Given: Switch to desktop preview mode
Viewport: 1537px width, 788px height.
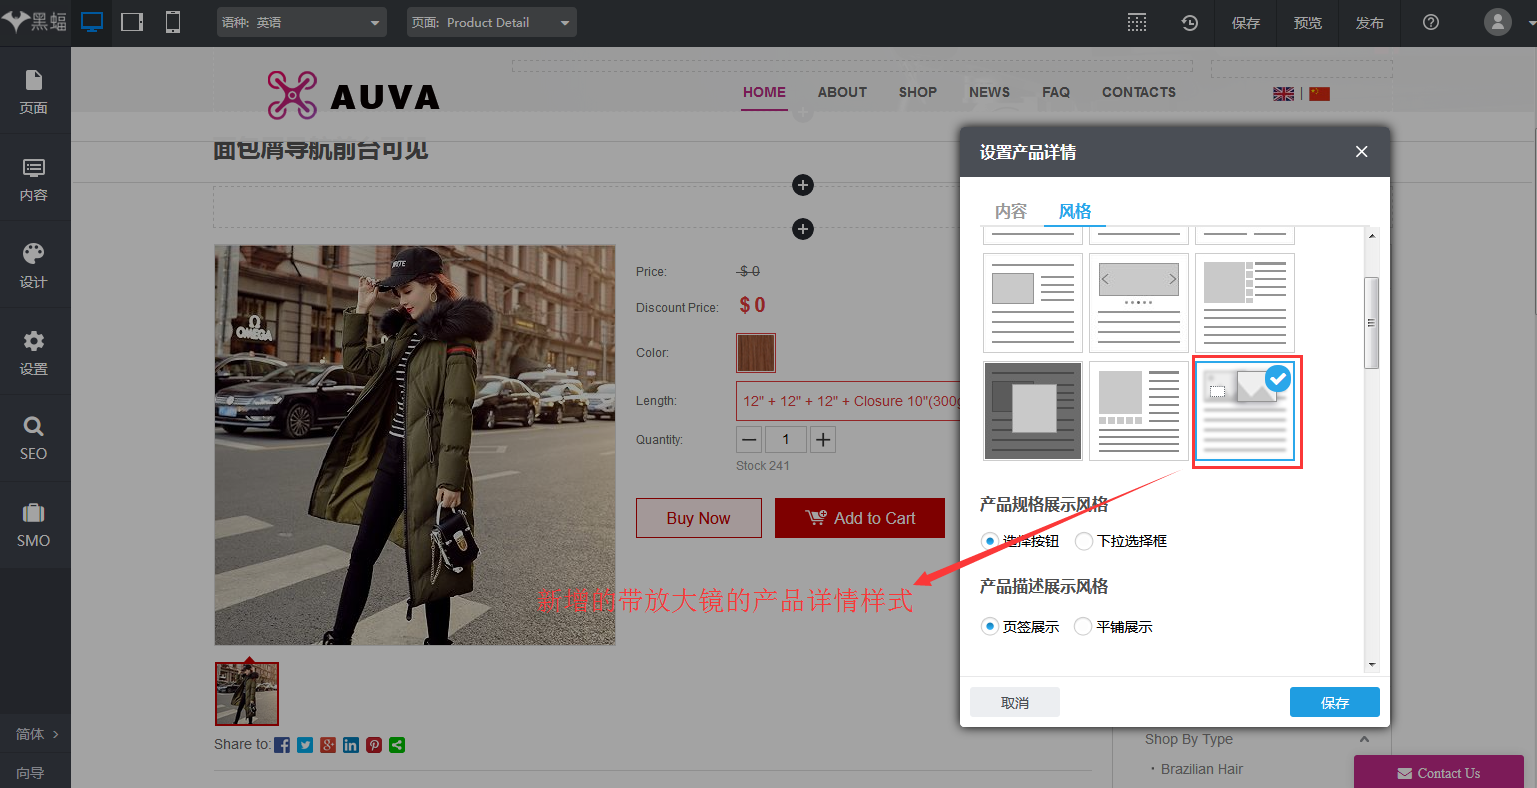Looking at the screenshot, I should [92, 21].
